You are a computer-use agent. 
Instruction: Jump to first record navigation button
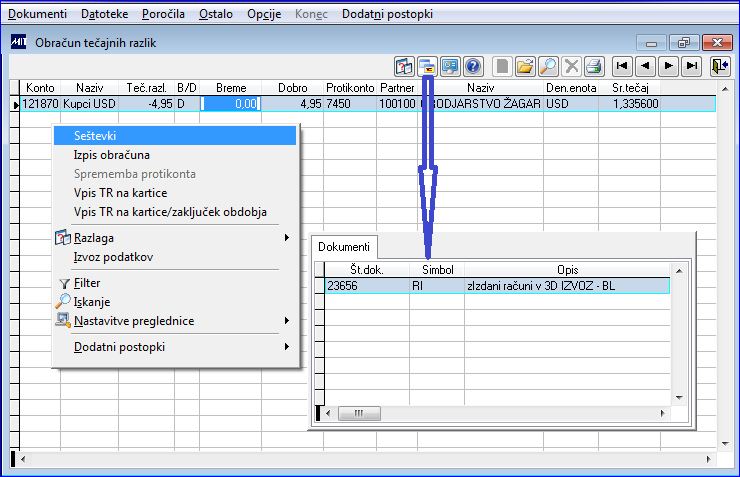tap(622, 67)
